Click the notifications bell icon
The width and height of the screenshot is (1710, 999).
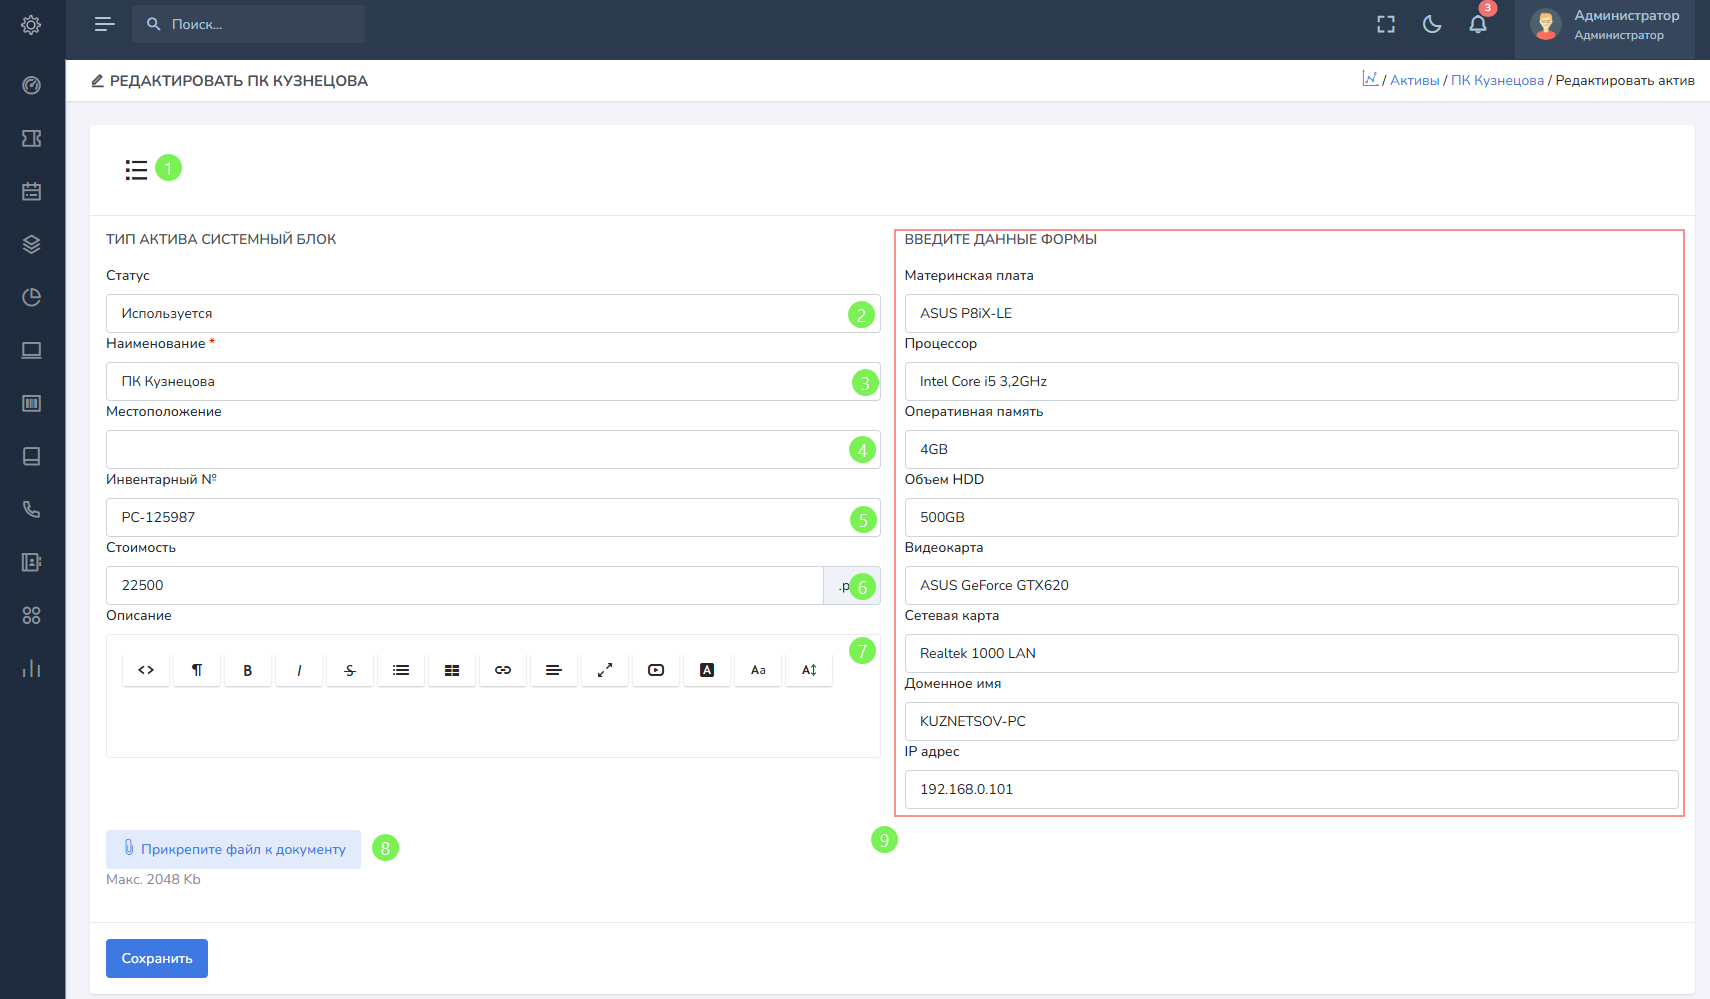tap(1477, 25)
